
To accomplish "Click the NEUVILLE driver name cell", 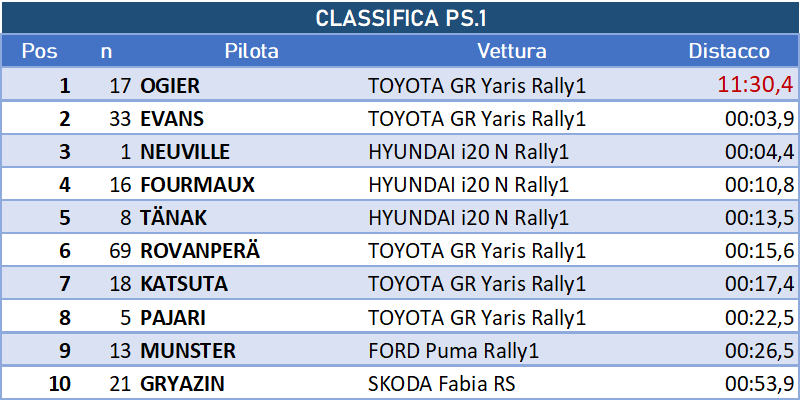I will pyautogui.click(x=185, y=152).
